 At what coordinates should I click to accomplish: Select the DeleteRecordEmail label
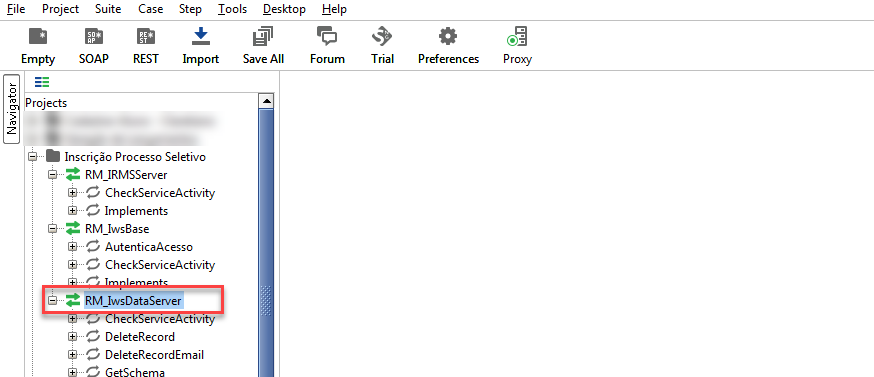pyautogui.click(x=154, y=355)
